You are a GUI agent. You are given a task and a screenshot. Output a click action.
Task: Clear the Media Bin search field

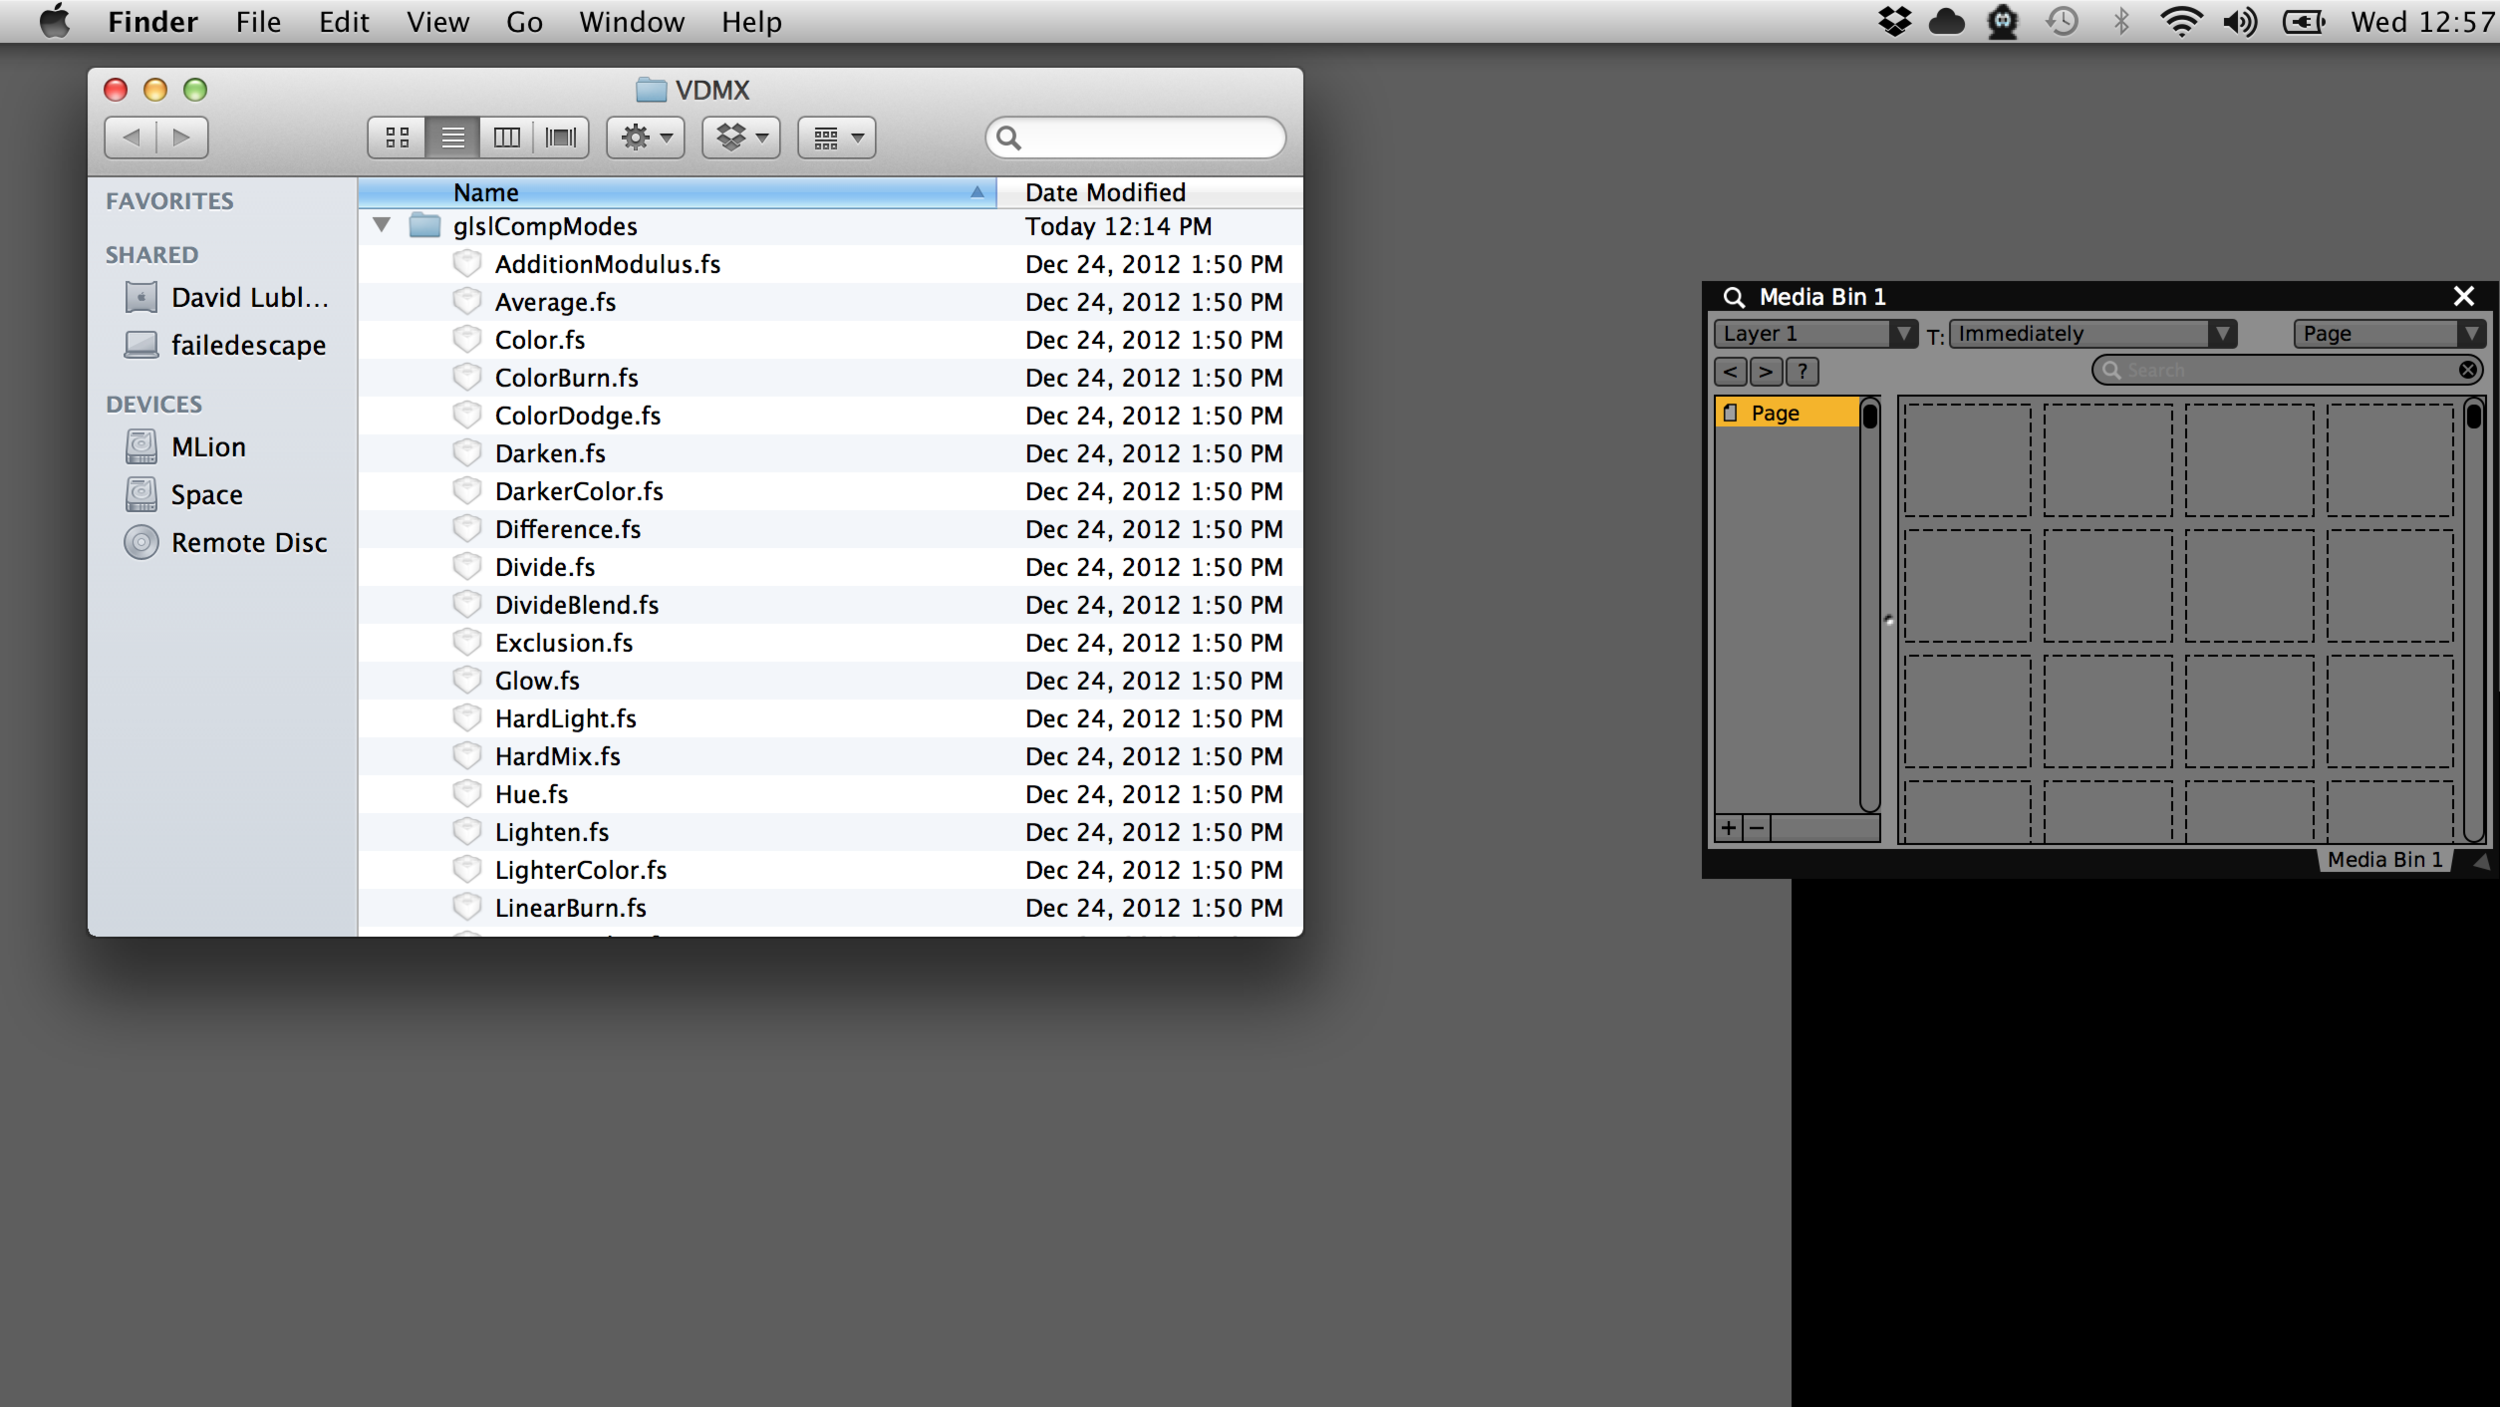pos(2468,371)
